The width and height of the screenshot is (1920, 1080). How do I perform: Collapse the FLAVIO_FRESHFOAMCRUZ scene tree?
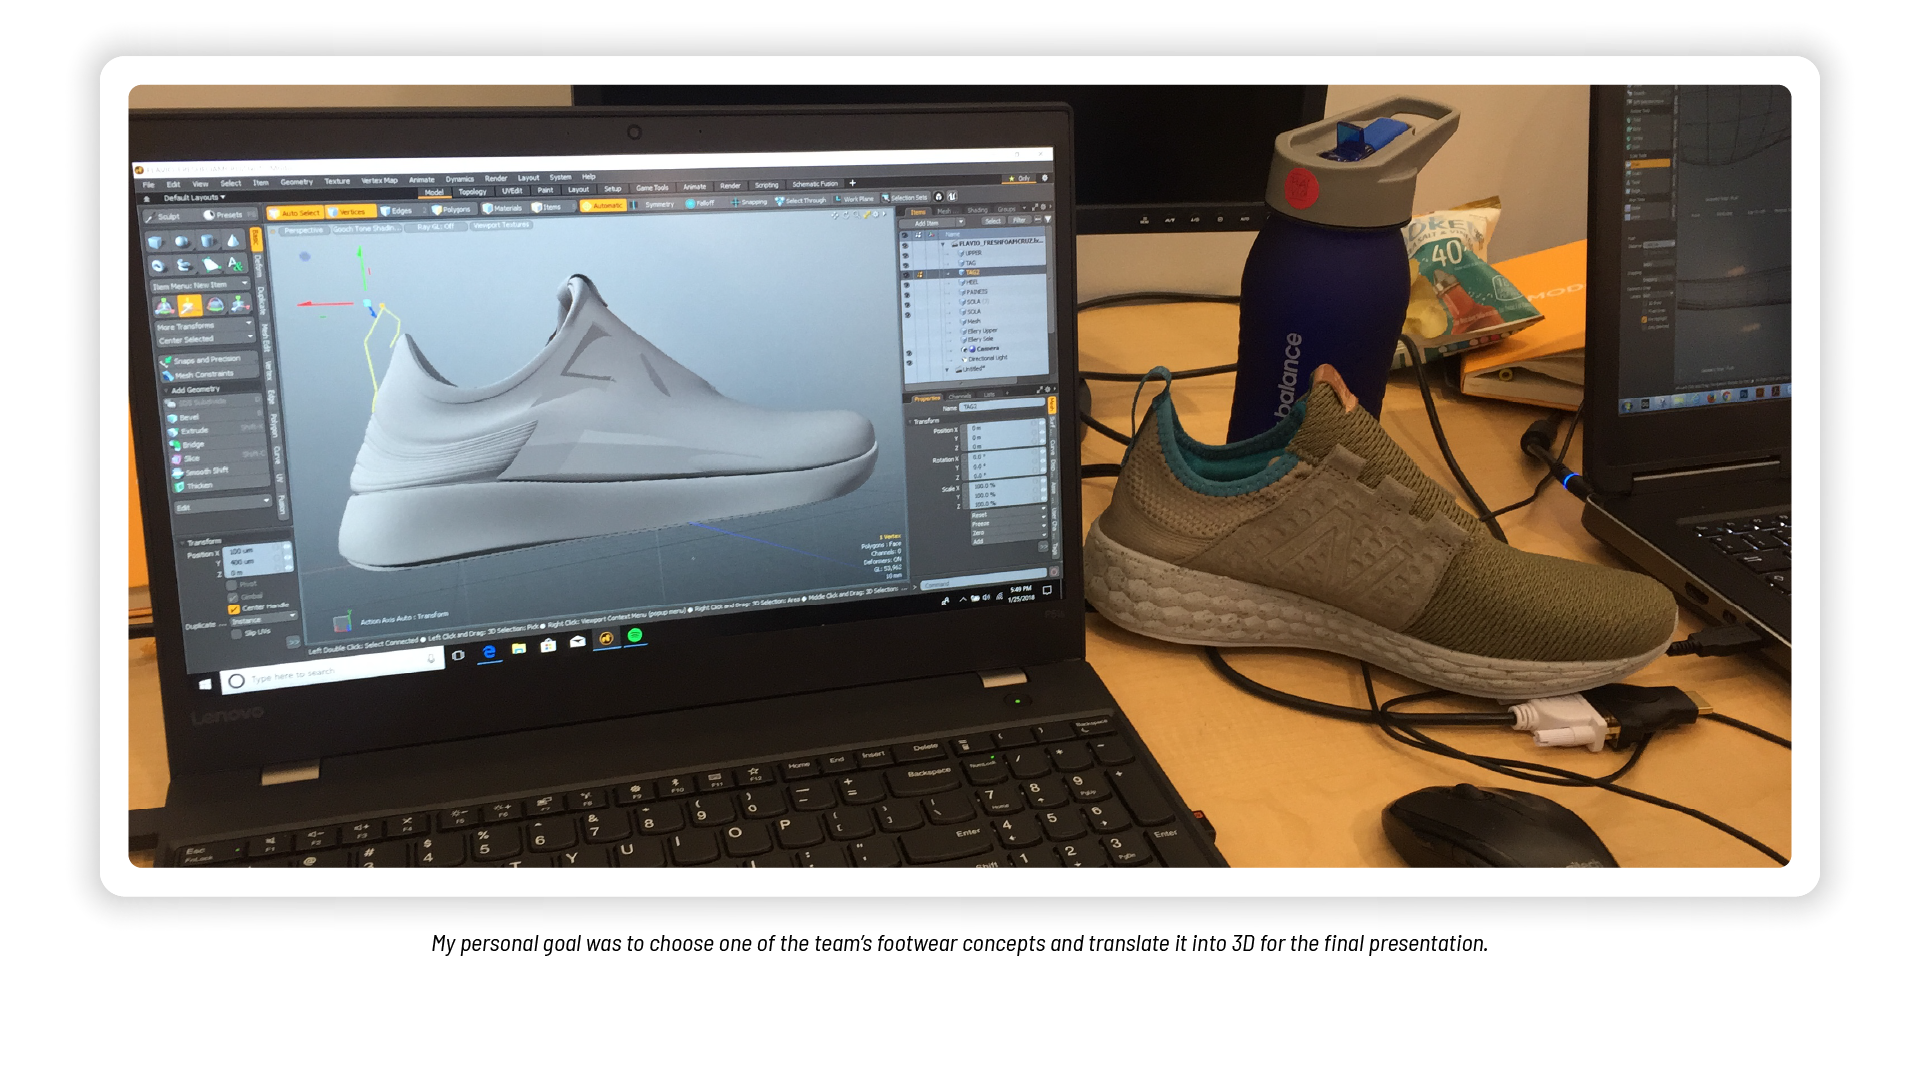tap(942, 243)
